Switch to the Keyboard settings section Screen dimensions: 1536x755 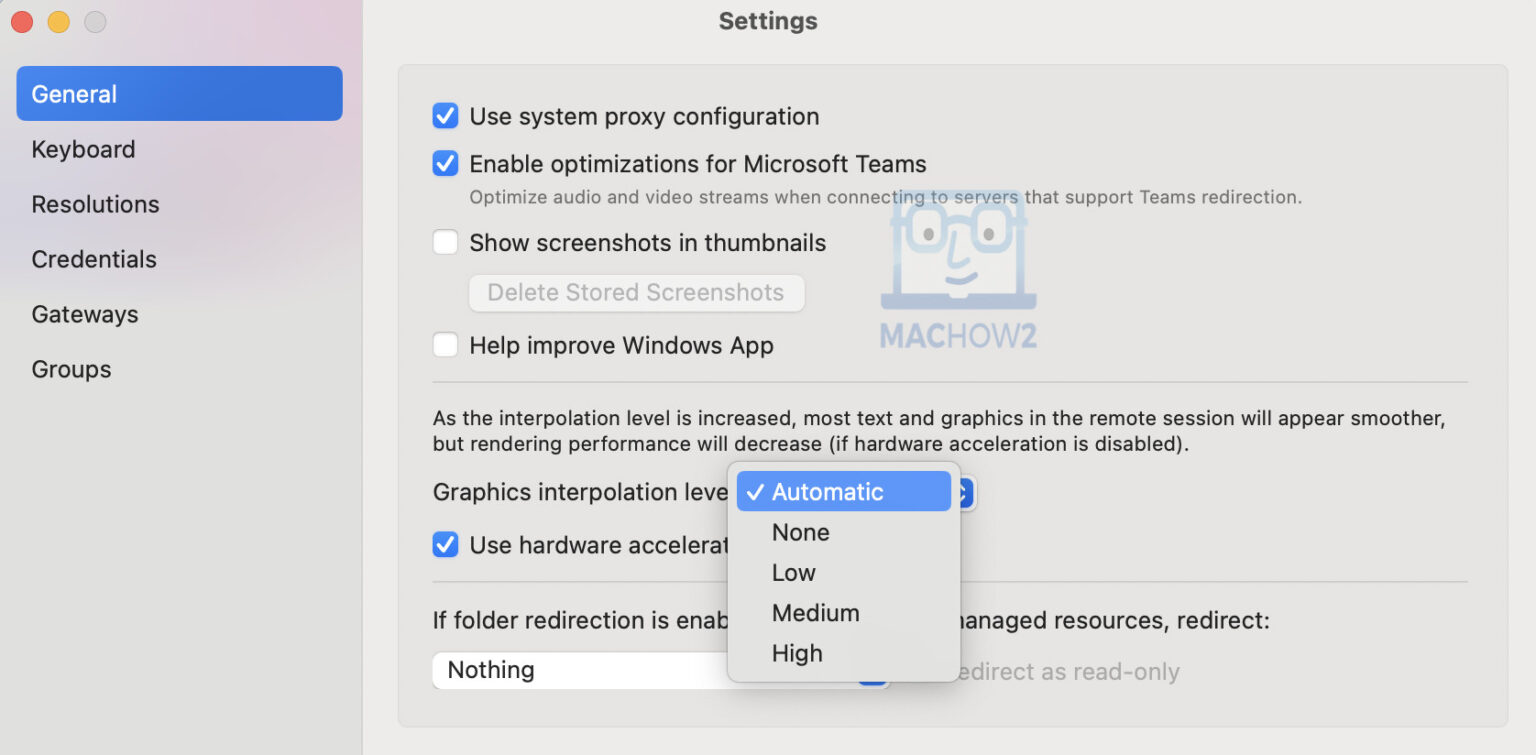pos(83,148)
